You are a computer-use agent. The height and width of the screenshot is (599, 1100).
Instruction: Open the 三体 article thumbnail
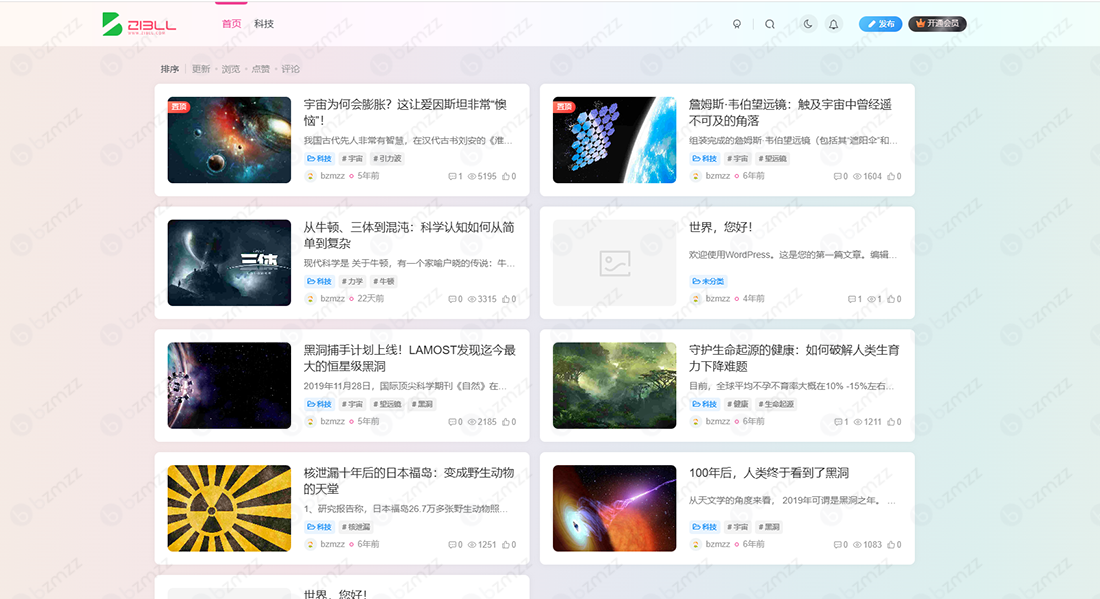click(x=229, y=262)
